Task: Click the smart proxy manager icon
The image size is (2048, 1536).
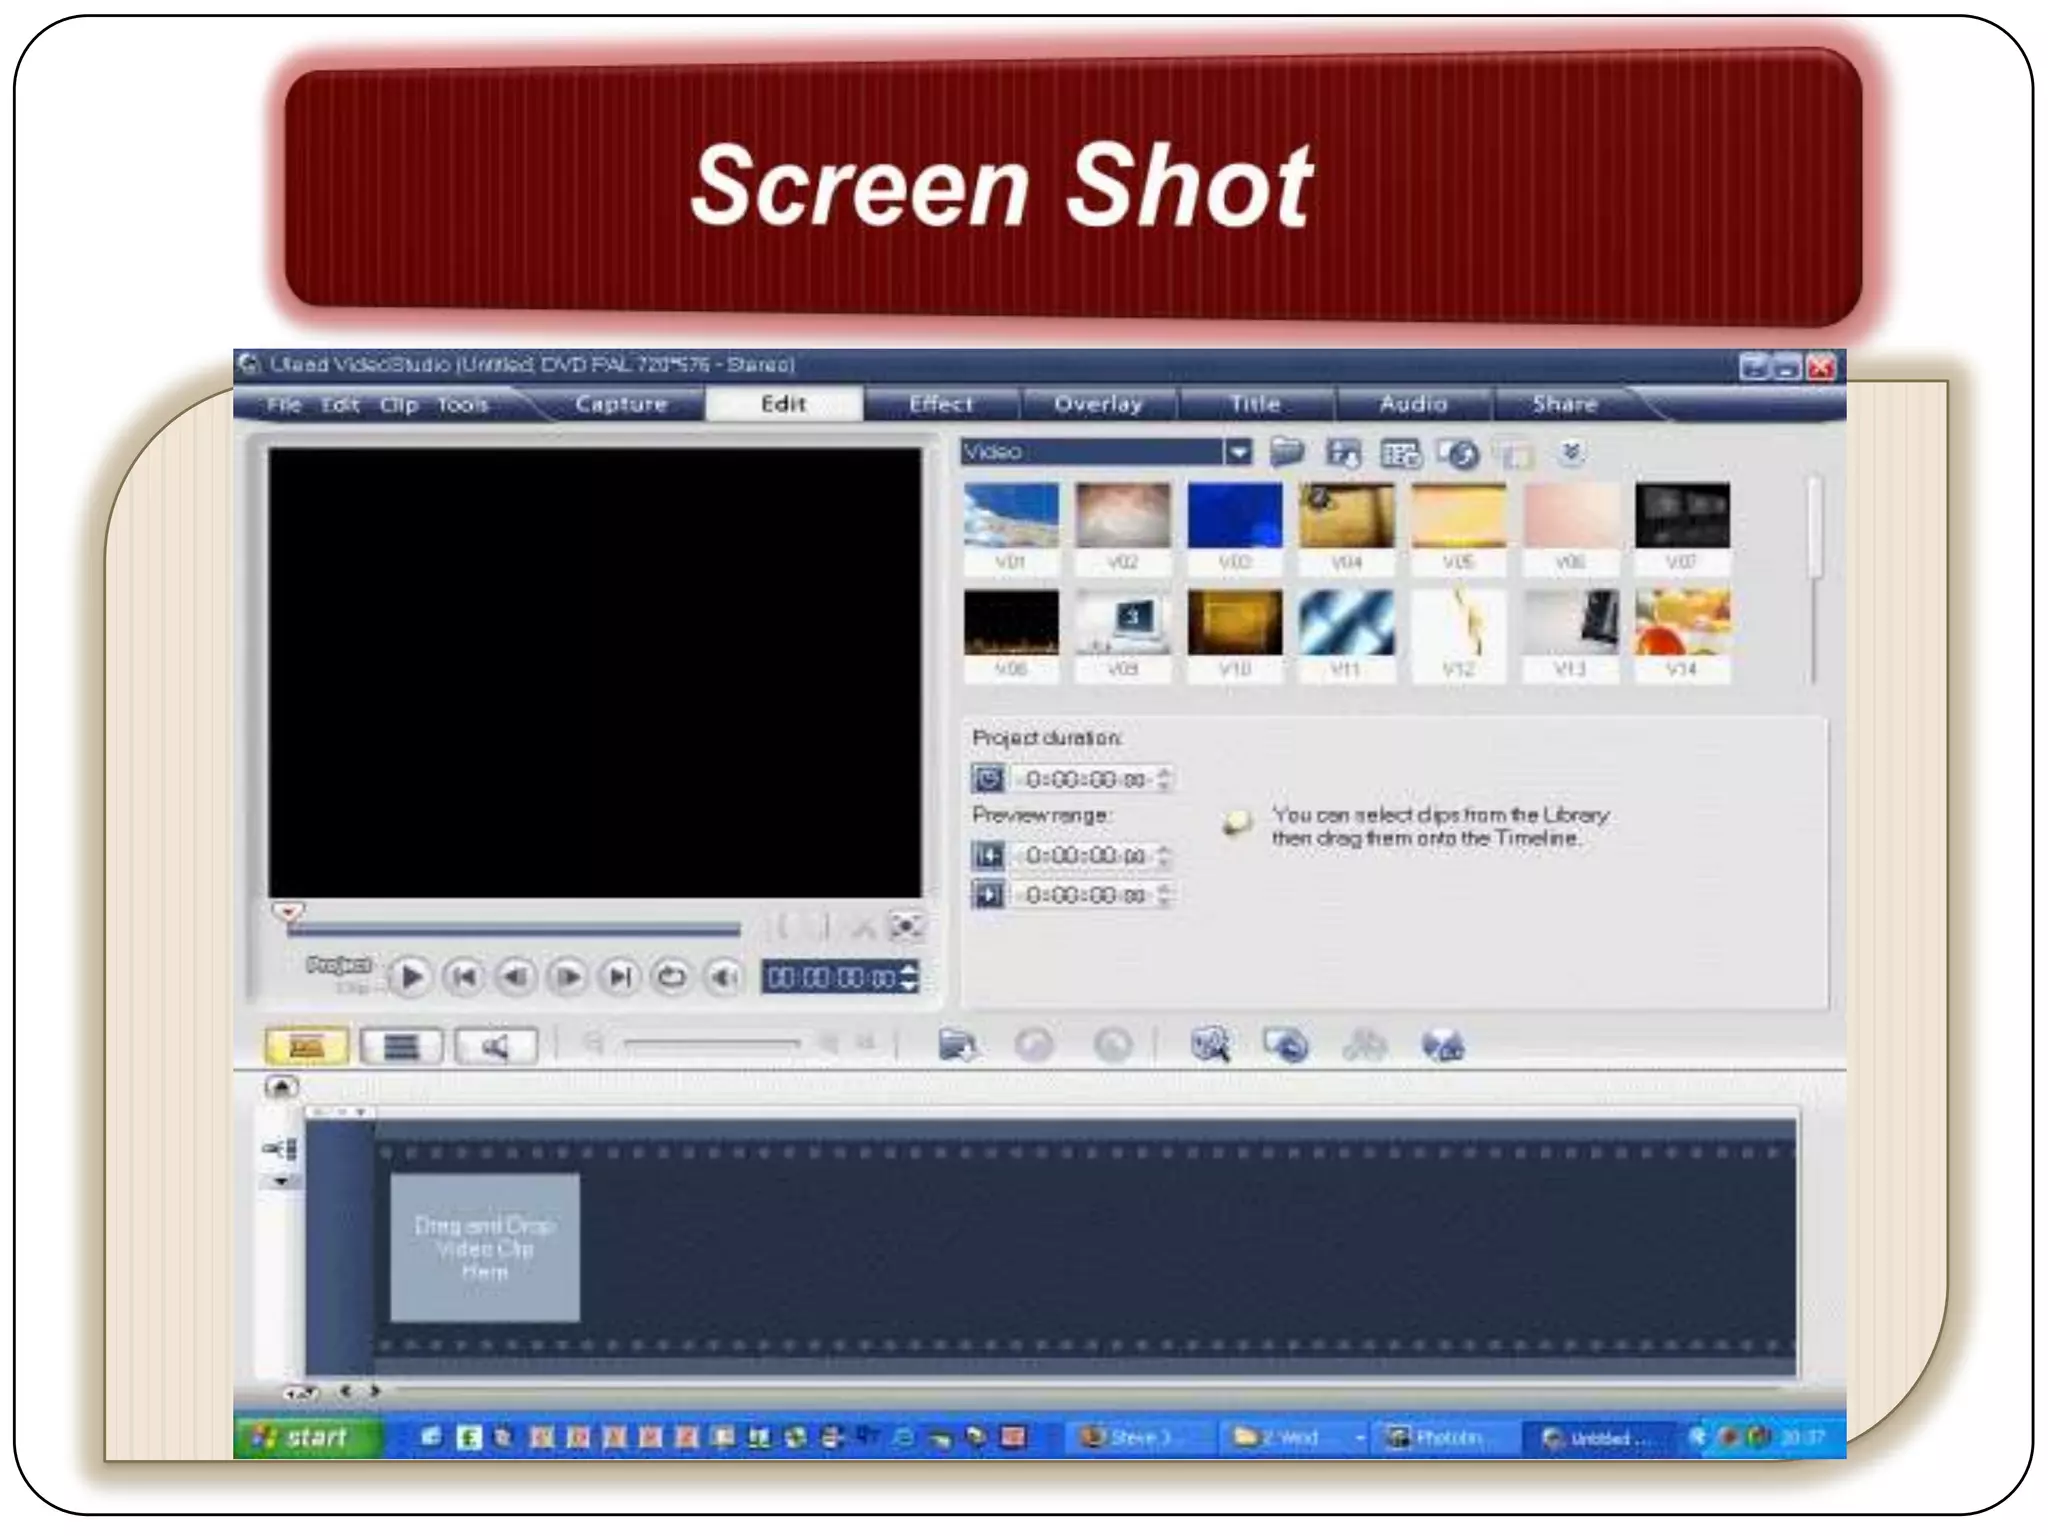Action: (x=1210, y=1046)
